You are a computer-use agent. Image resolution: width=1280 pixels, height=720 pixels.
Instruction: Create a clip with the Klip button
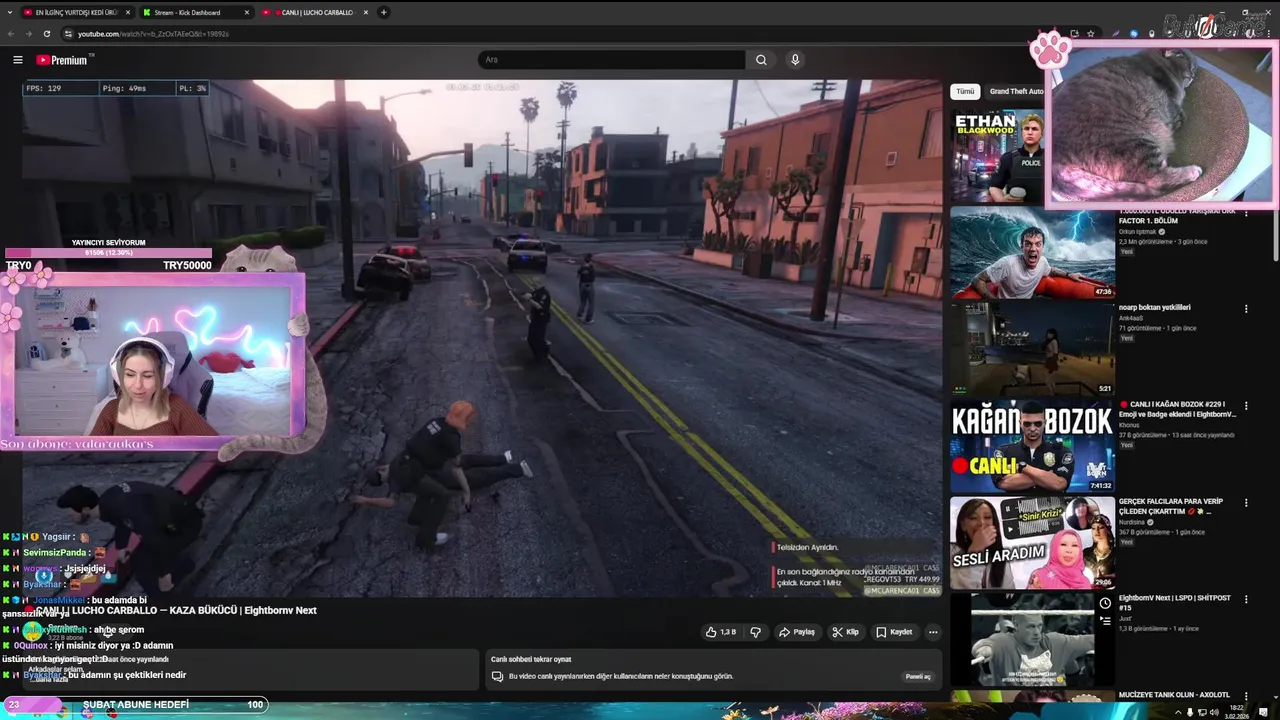tap(845, 632)
